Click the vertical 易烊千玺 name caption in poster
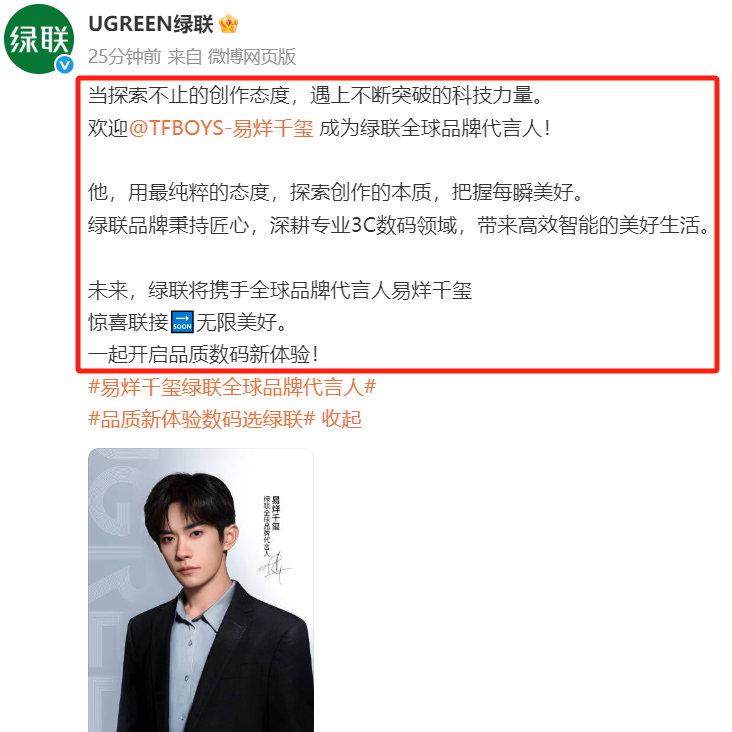This screenshot has width=732, height=732. [x=276, y=513]
